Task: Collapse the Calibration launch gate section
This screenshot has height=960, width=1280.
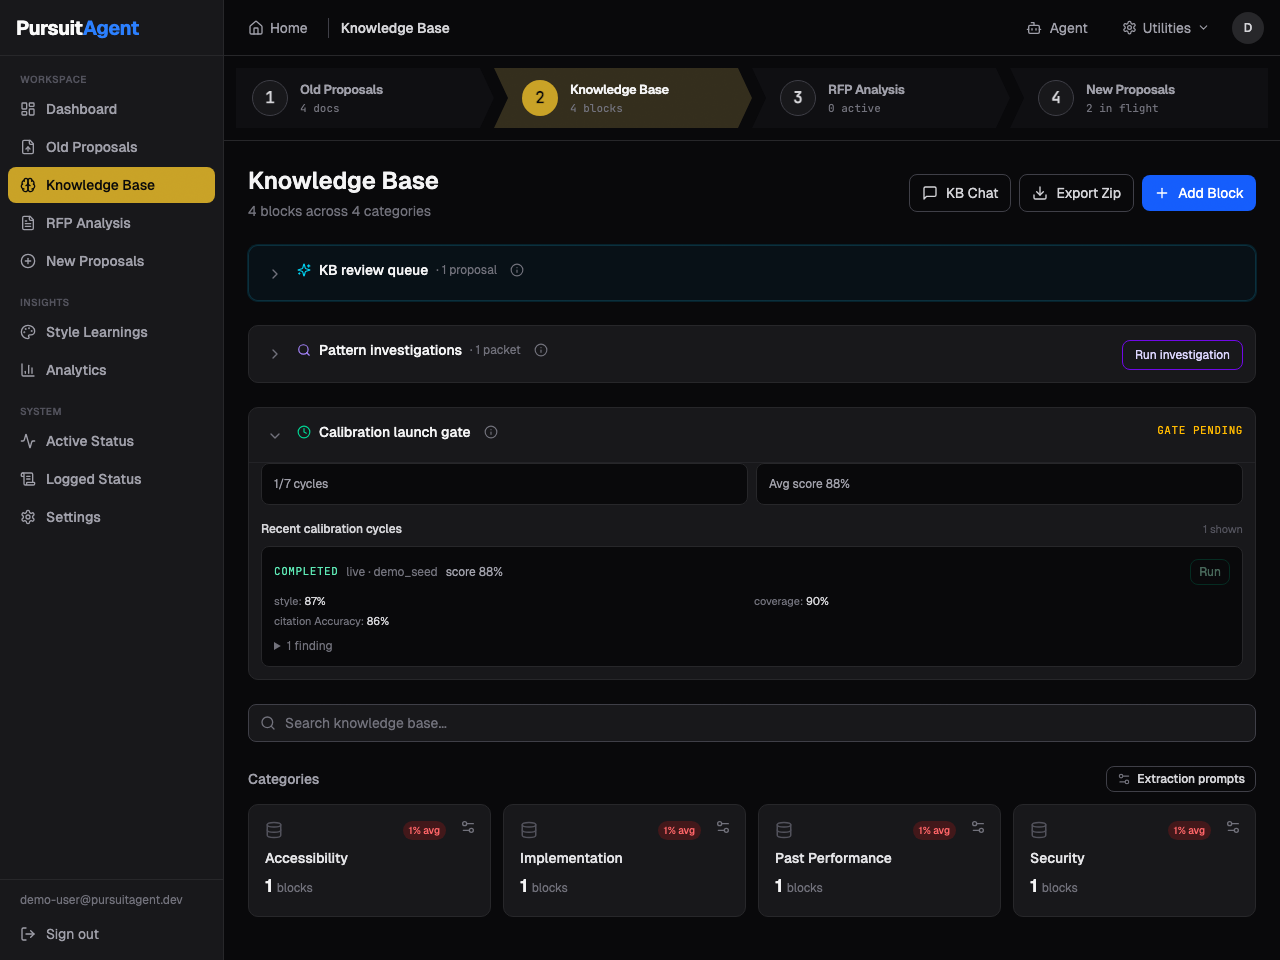Action: (275, 435)
